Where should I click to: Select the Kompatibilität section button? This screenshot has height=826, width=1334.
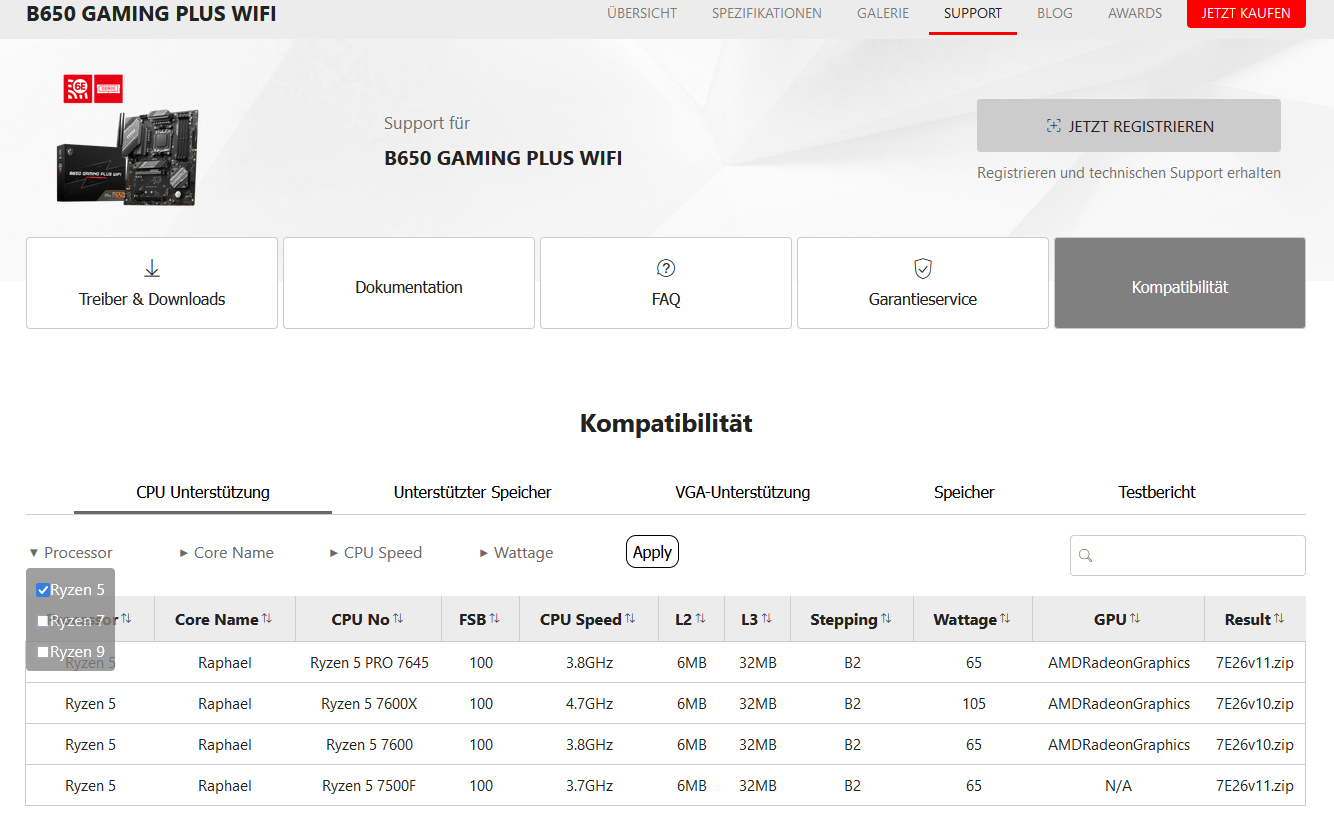1180,283
